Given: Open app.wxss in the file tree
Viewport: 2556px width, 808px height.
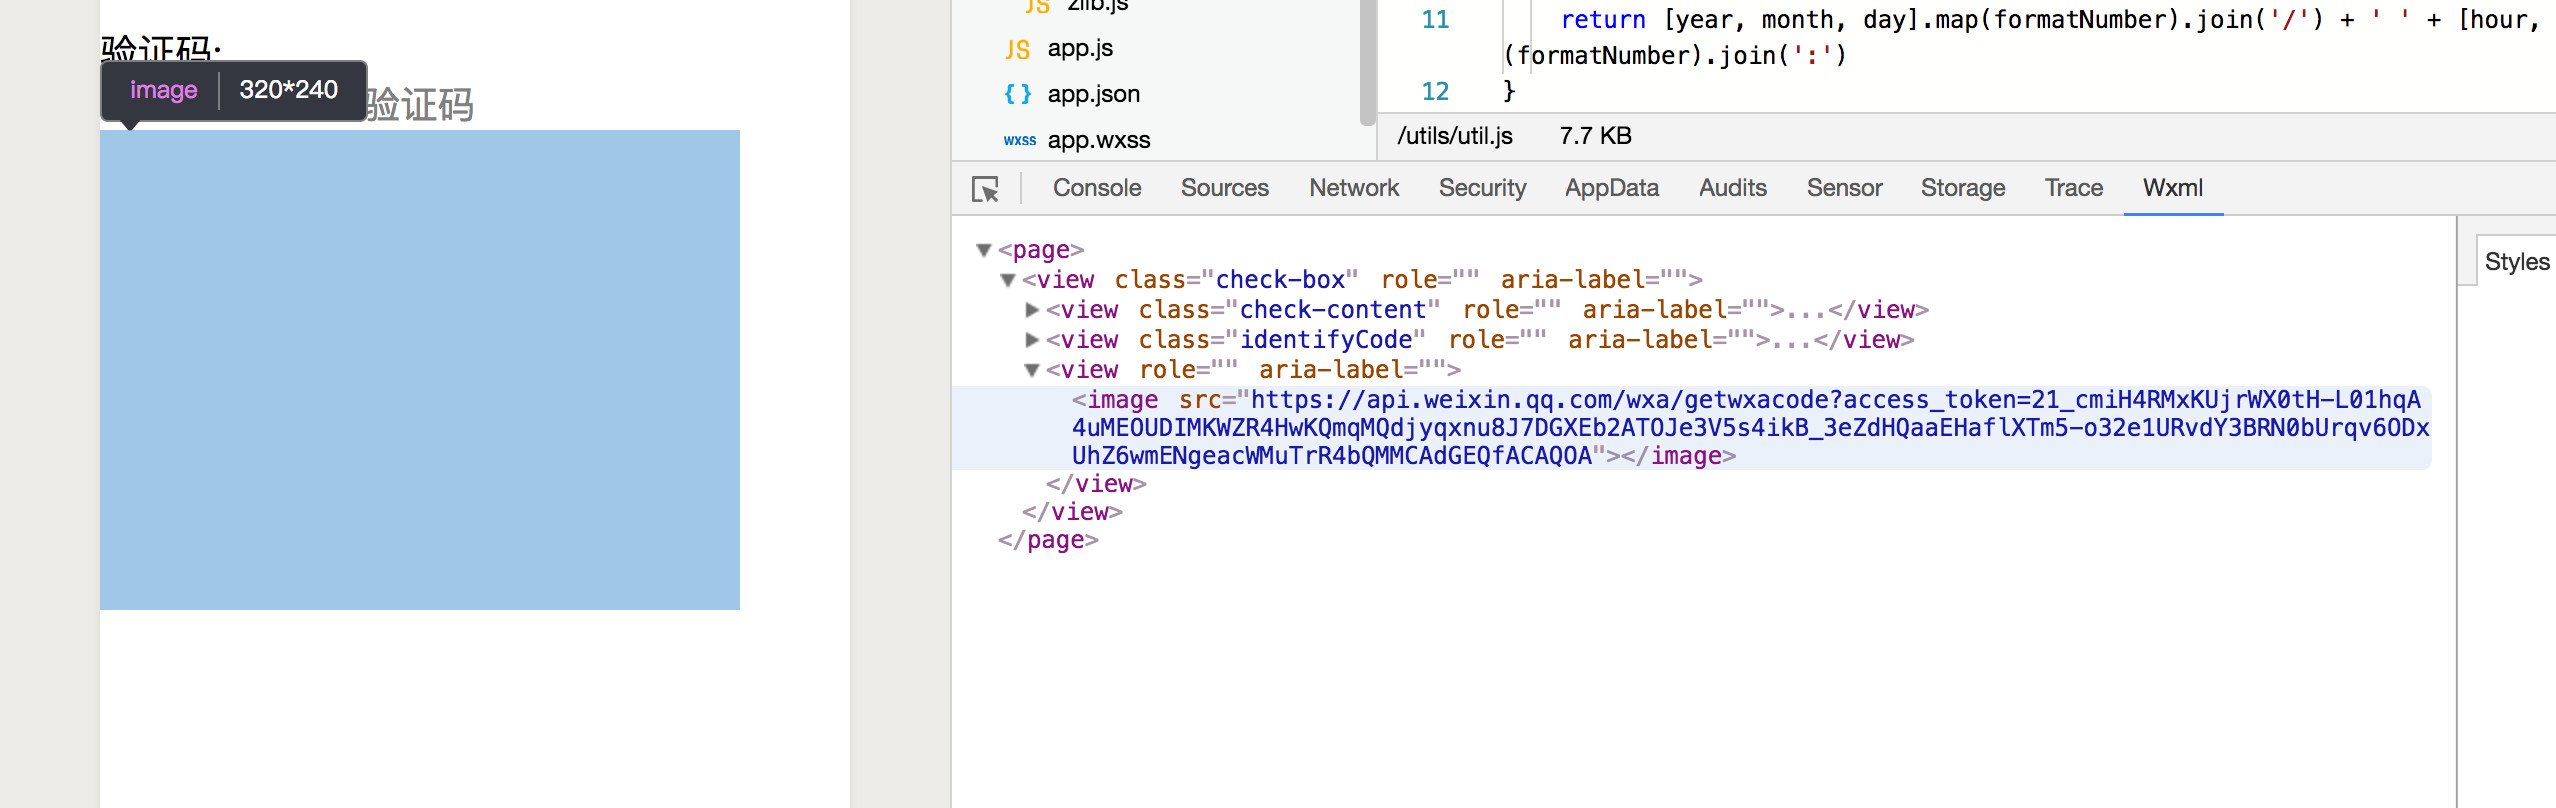Looking at the screenshot, I should [x=1099, y=140].
